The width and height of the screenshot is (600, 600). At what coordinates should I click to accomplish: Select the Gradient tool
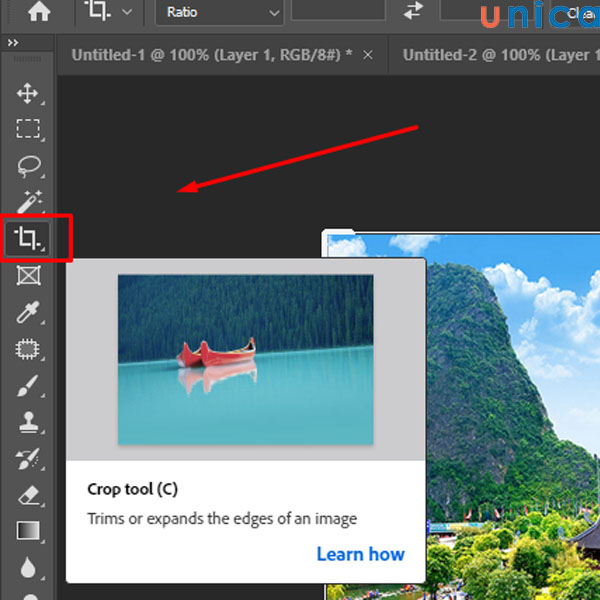[x=28, y=531]
